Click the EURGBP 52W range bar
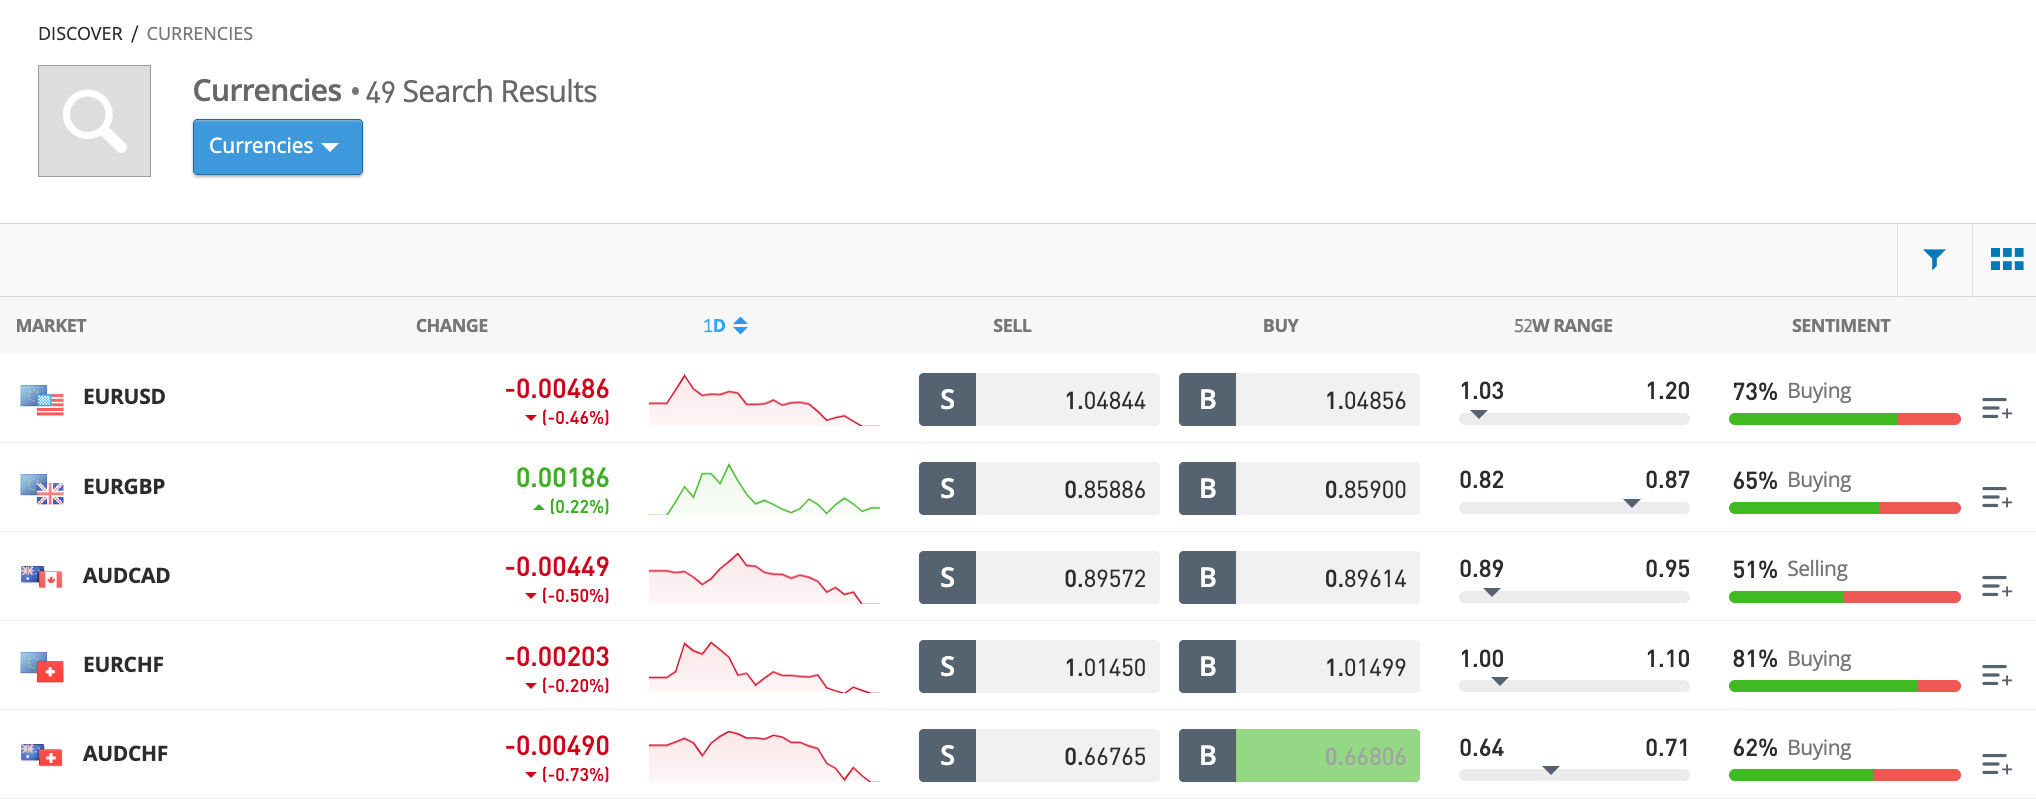Screen dimensions: 2036x804 point(1574,507)
